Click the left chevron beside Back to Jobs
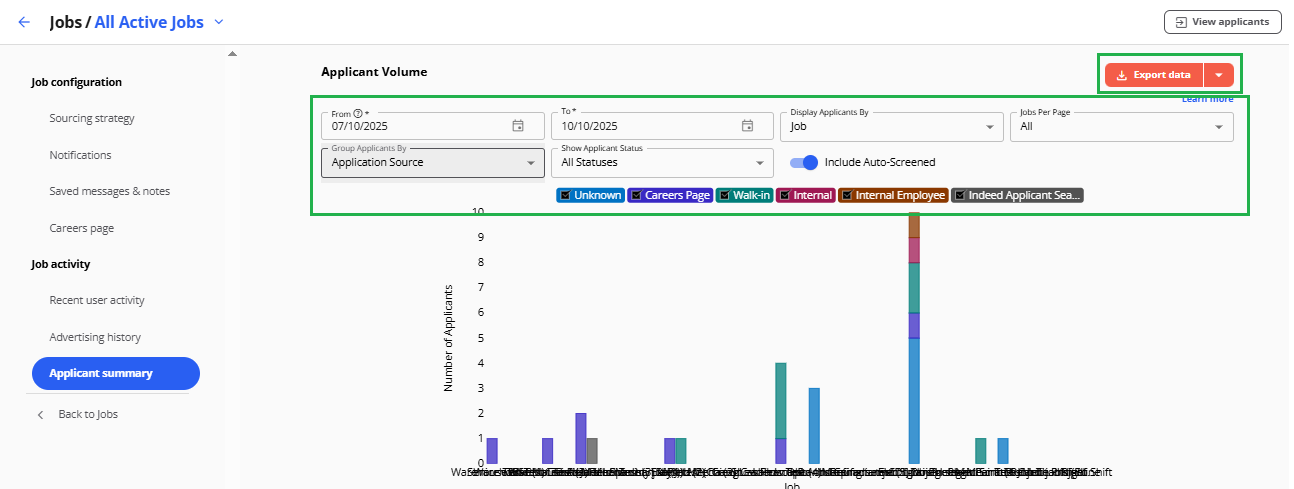 click(x=40, y=414)
